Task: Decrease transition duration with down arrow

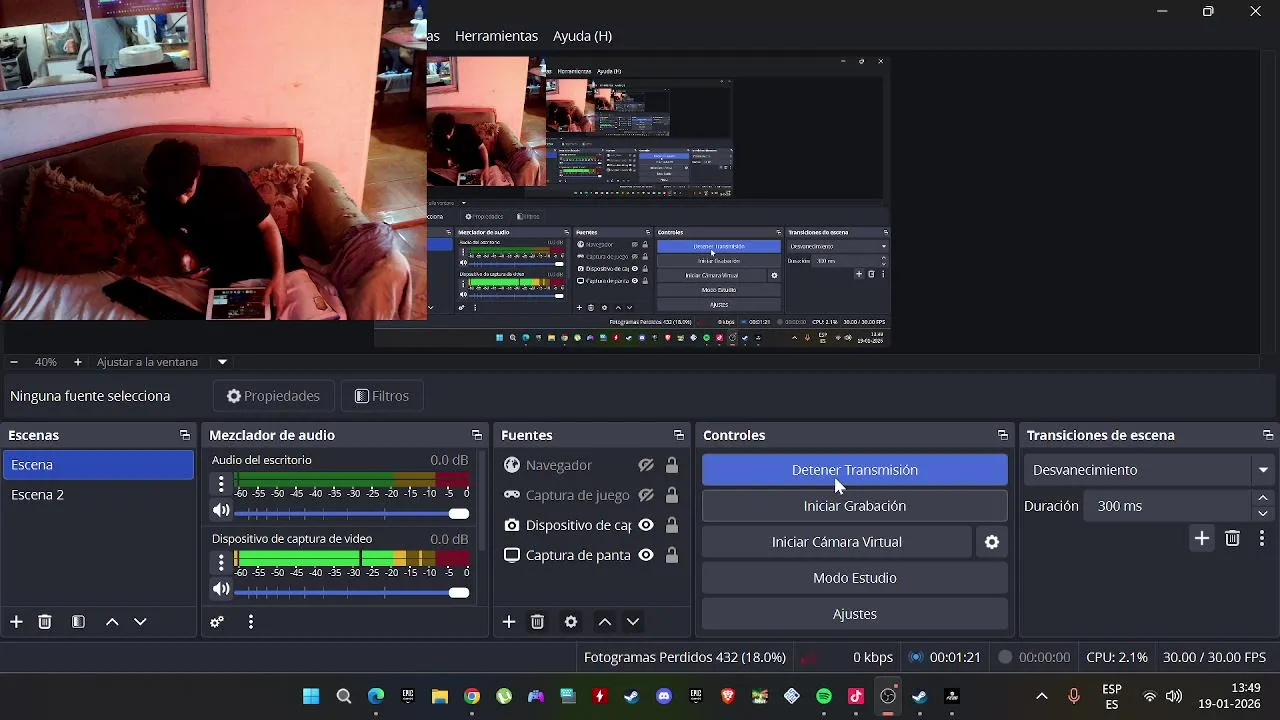Action: (x=1263, y=513)
